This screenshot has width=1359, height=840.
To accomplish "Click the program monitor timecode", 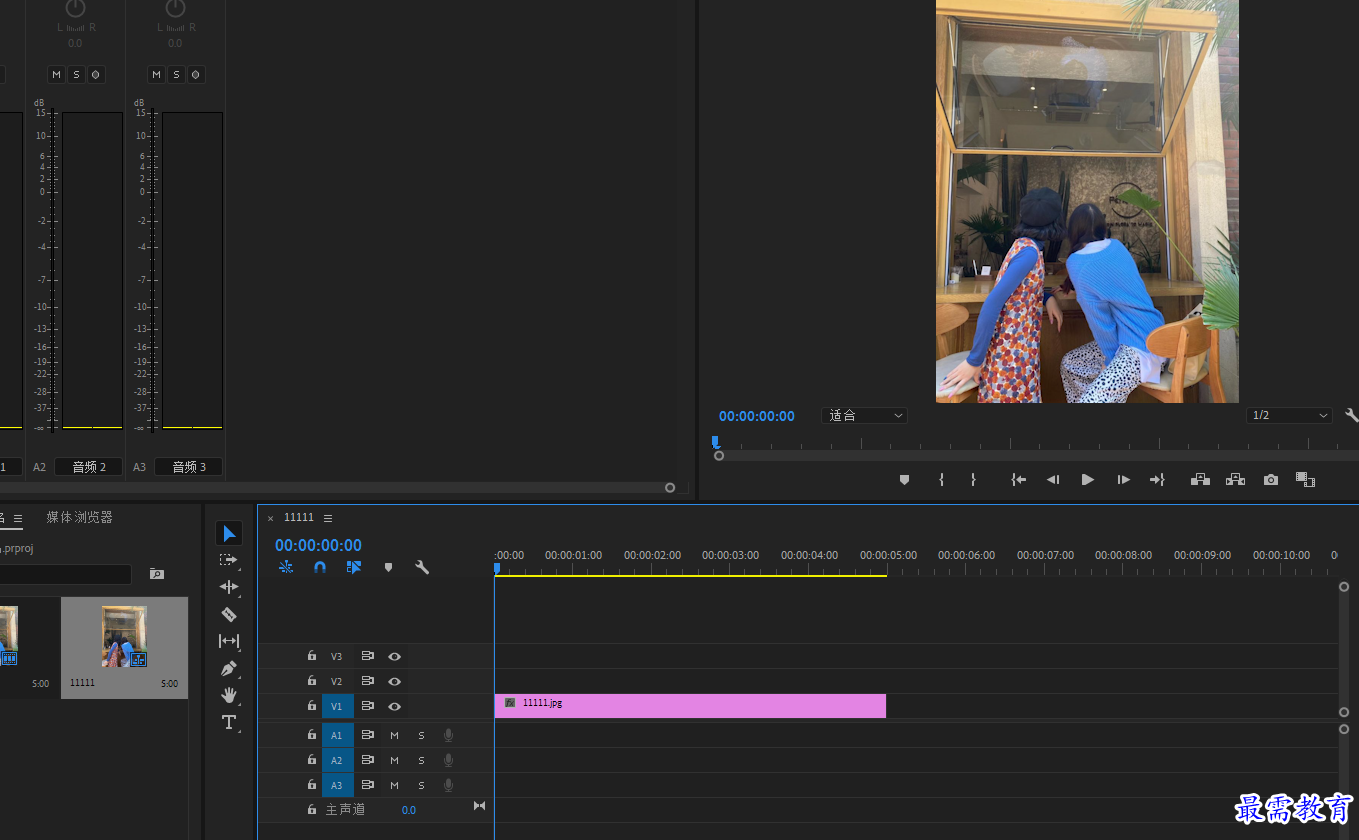I will [x=757, y=416].
